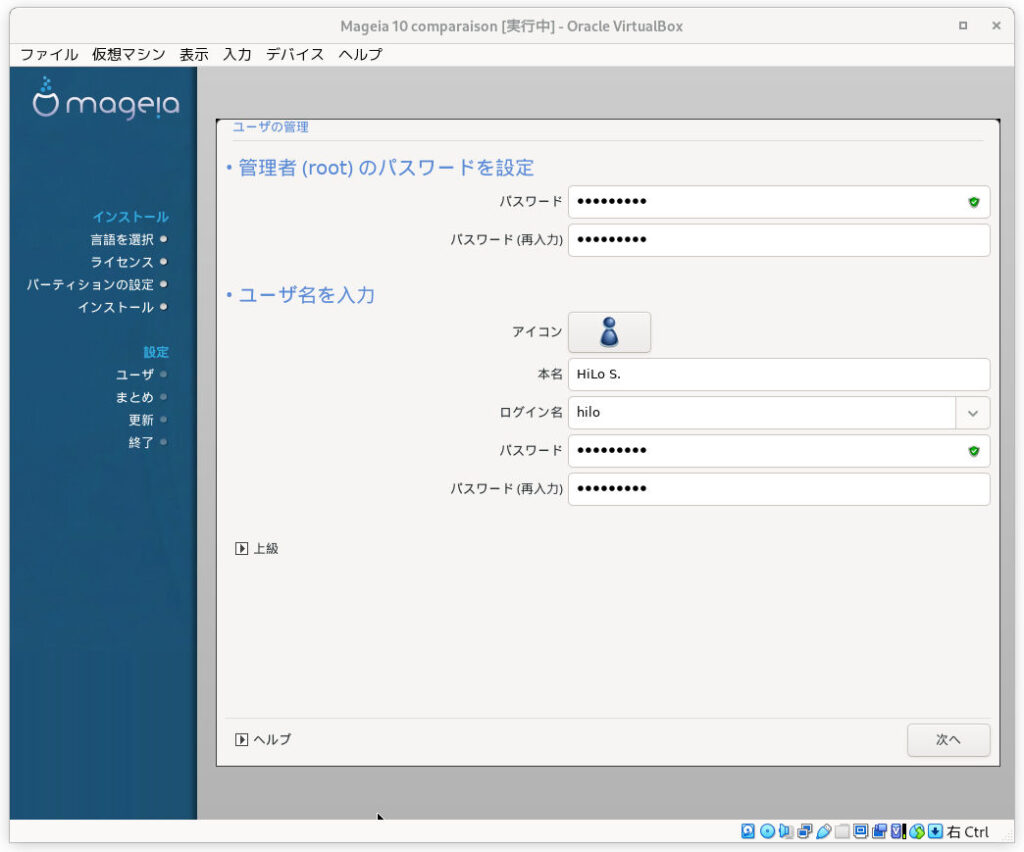Open the 表示 menu
Screen dimensions: 1024x852
coord(194,54)
